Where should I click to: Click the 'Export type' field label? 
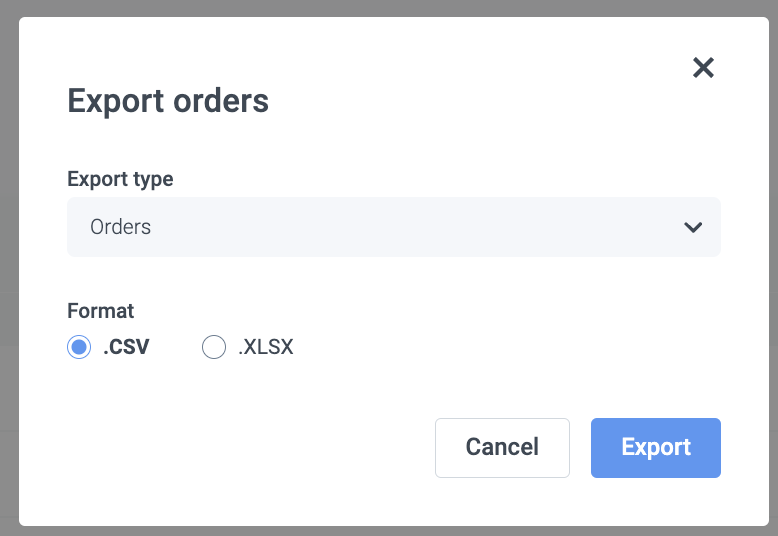tap(120, 179)
